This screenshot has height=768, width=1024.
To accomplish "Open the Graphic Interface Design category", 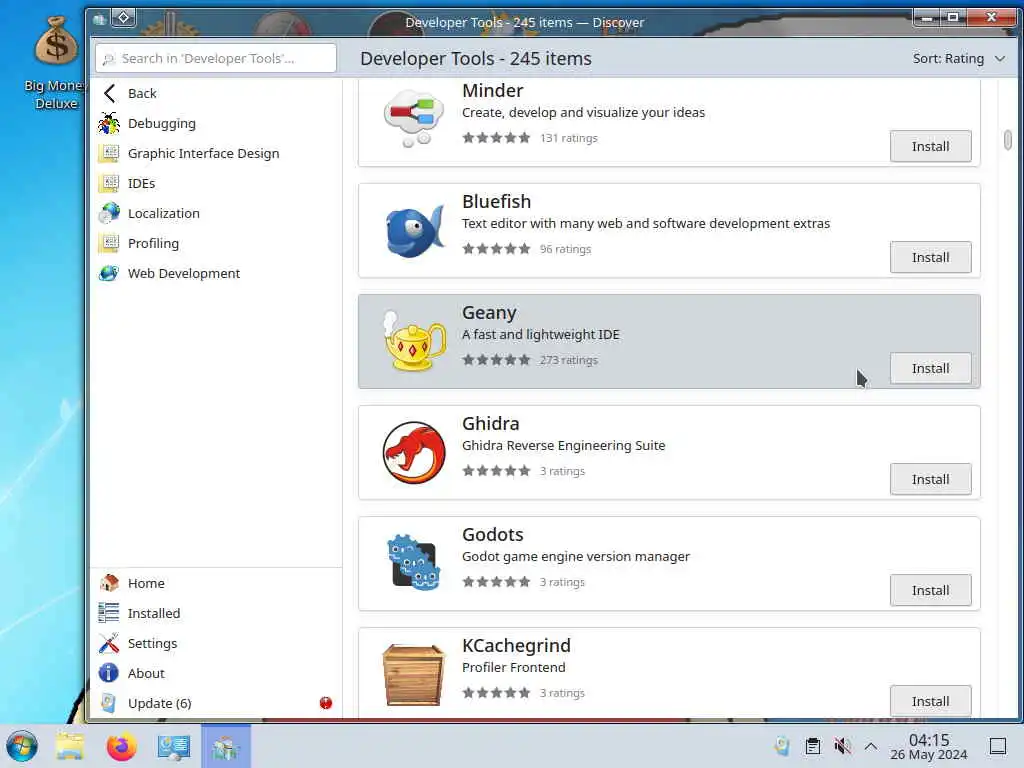I will (216, 153).
